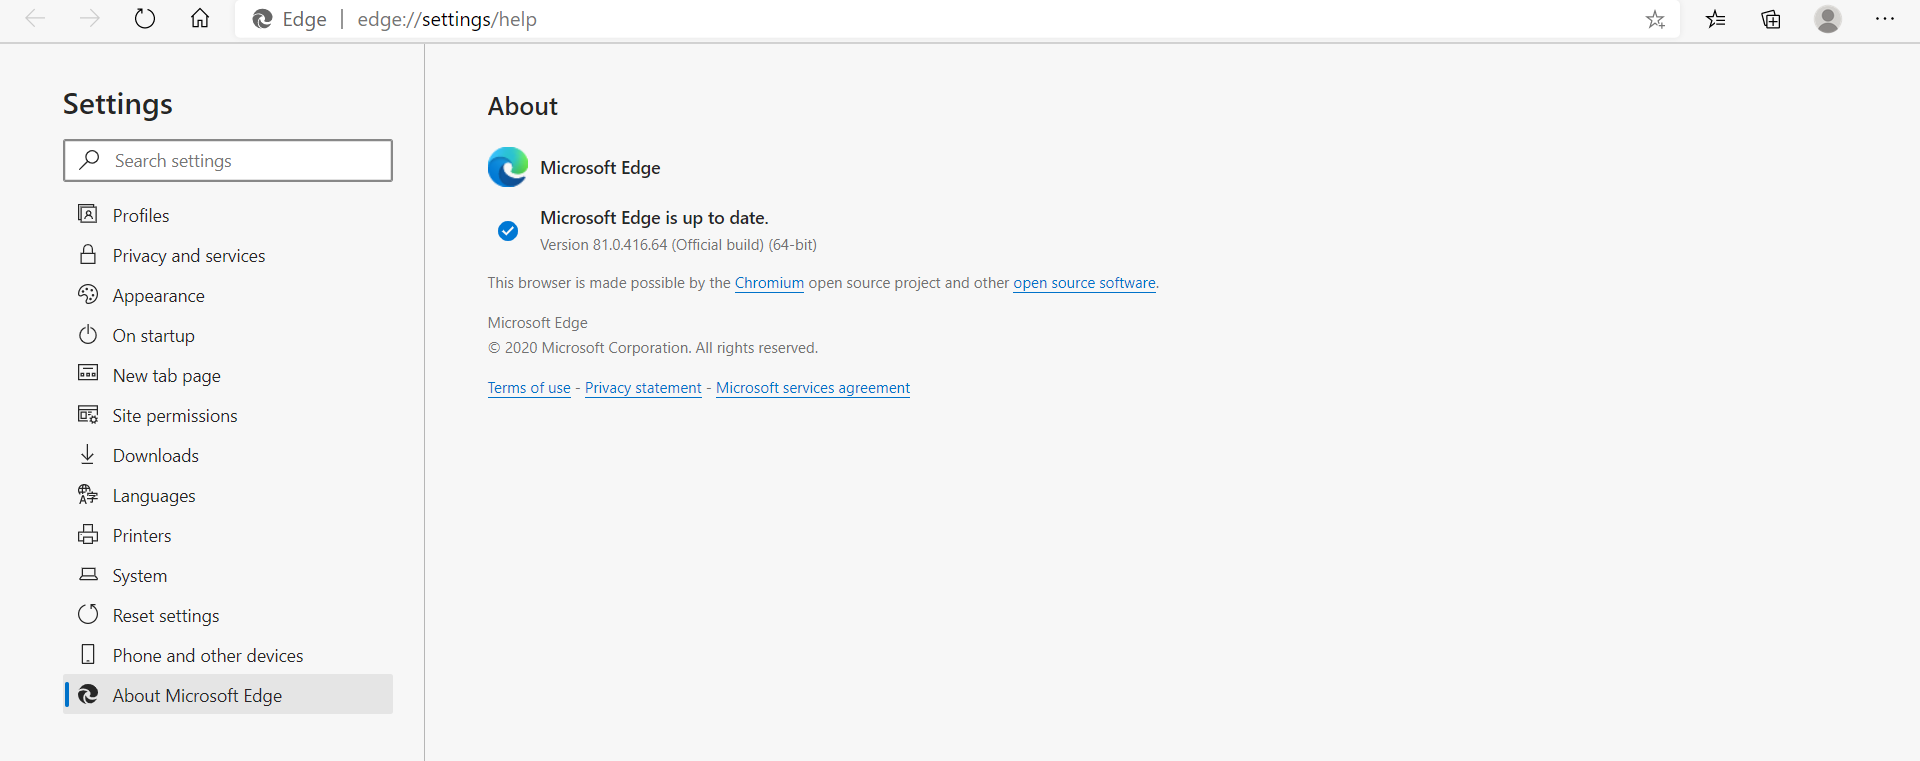The width and height of the screenshot is (1920, 761).
Task: Click the Settings heading
Action: [x=118, y=104]
